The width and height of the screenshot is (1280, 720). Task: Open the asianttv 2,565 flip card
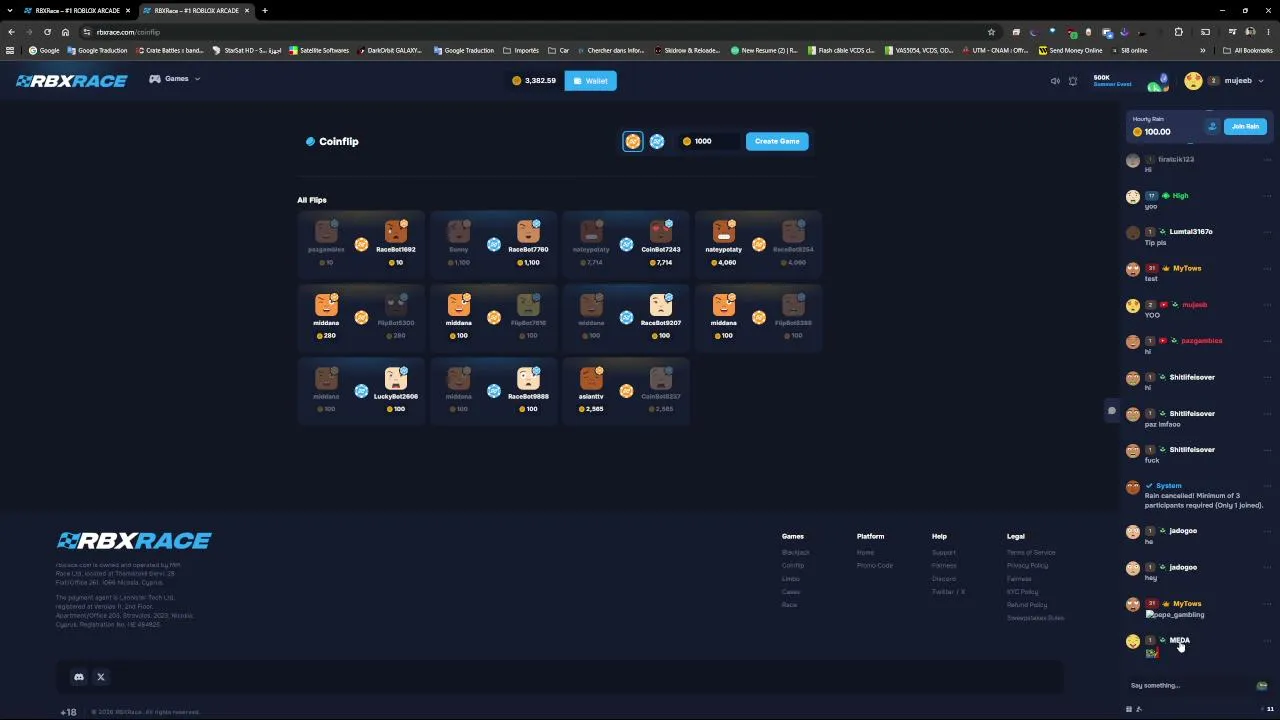click(626, 391)
